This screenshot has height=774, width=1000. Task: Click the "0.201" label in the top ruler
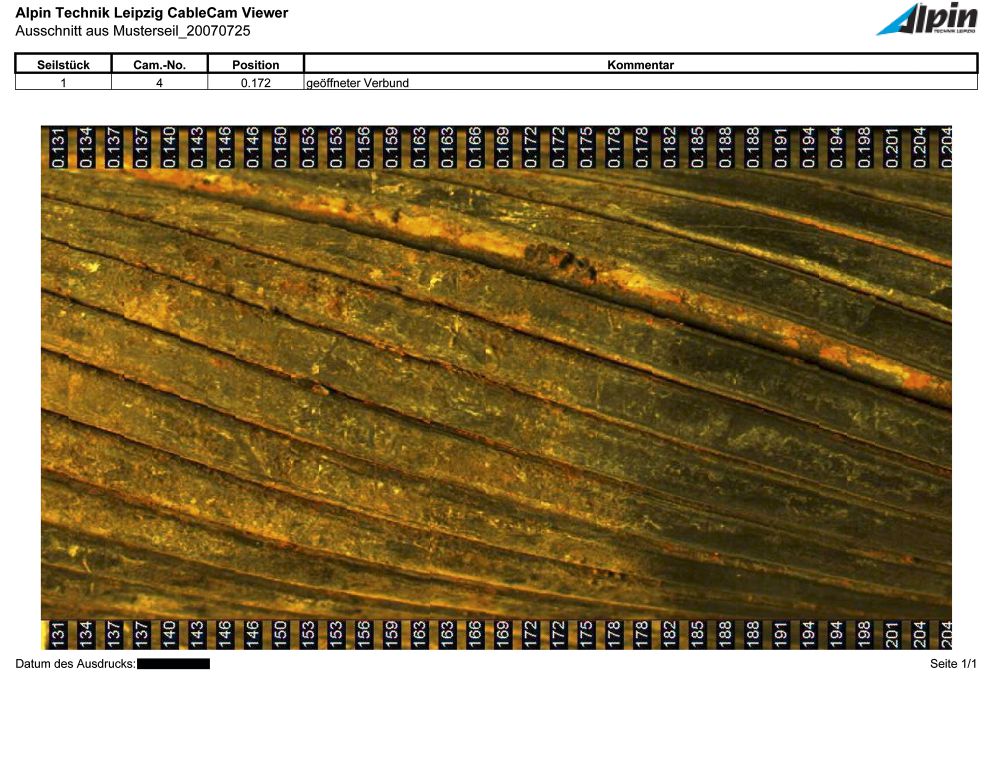[x=892, y=147]
